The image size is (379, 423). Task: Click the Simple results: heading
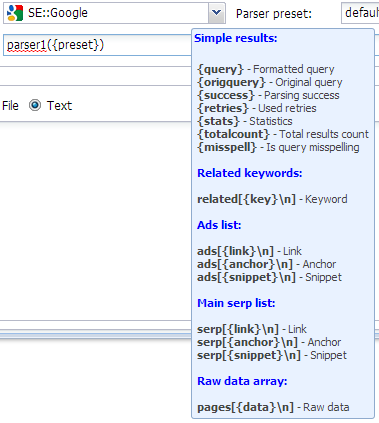pyautogui.click(x=236, y=38)
